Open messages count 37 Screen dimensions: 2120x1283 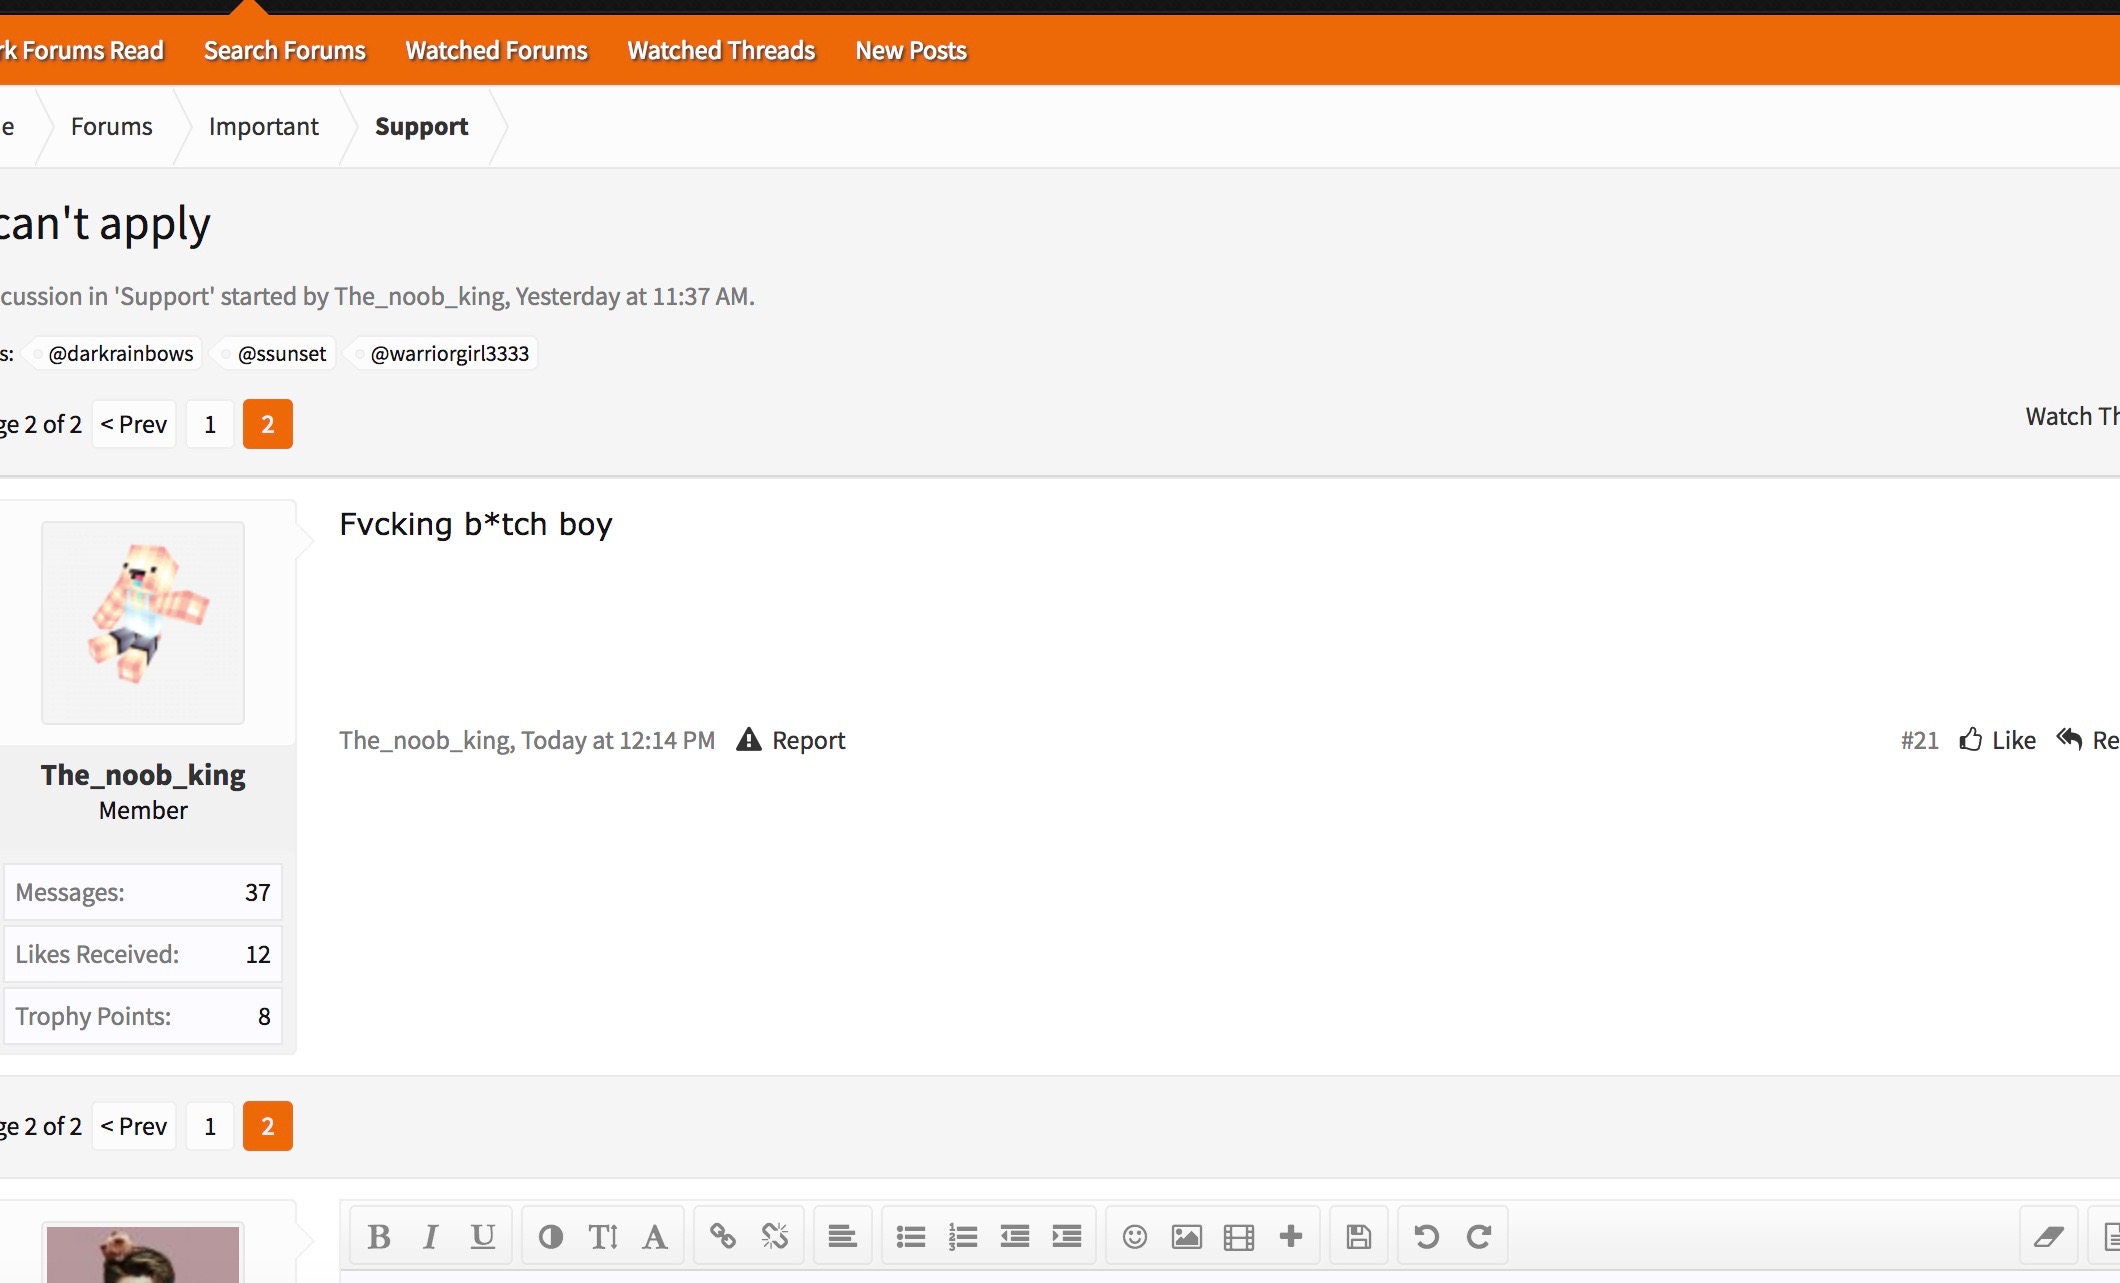[x=258, y=892]
